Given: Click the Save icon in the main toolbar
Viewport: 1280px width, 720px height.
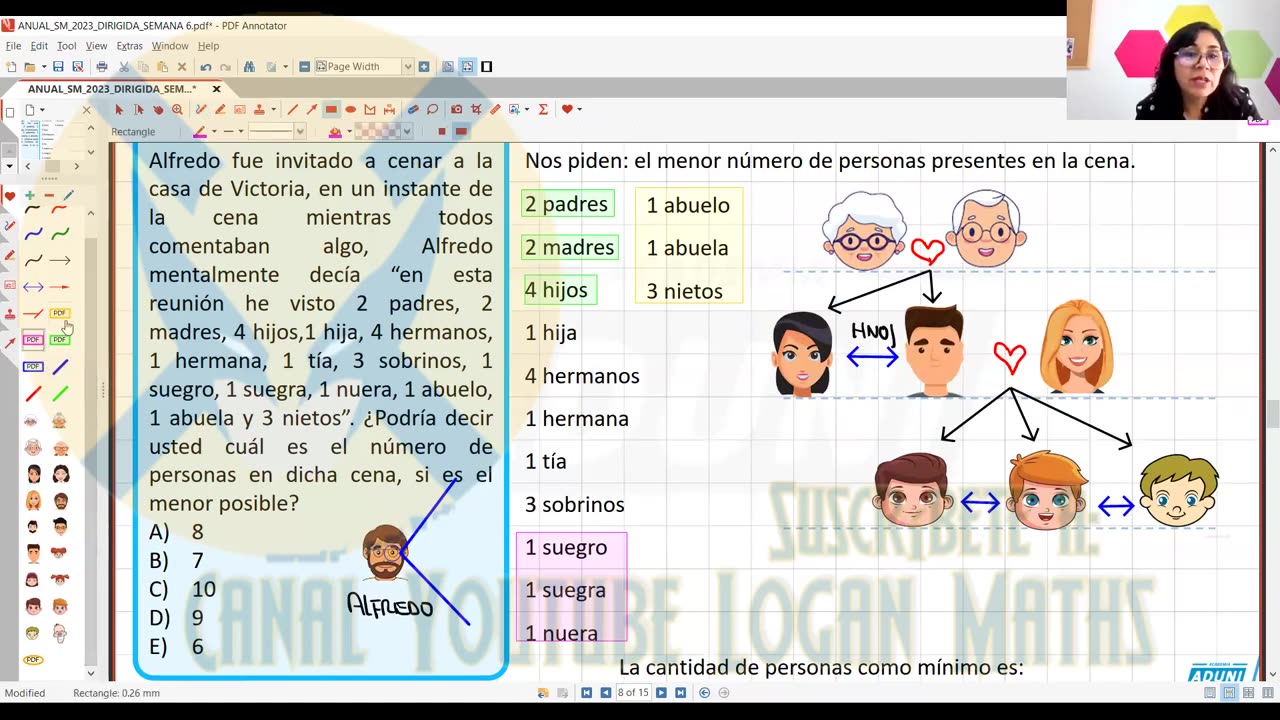Looking at the screenshot, I should click(x=58, y=66).
